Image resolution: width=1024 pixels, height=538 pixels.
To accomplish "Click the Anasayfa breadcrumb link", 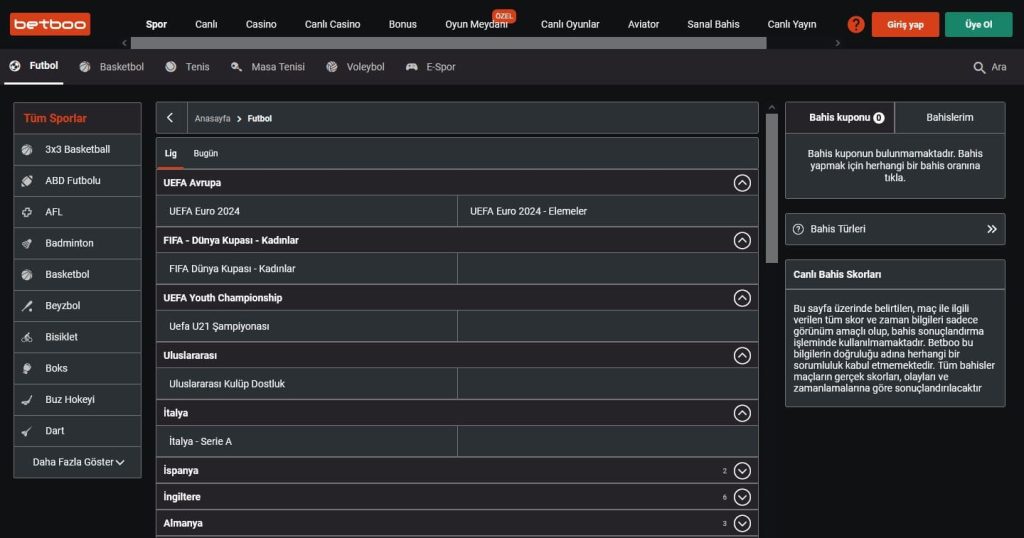I will click(212, 118).
